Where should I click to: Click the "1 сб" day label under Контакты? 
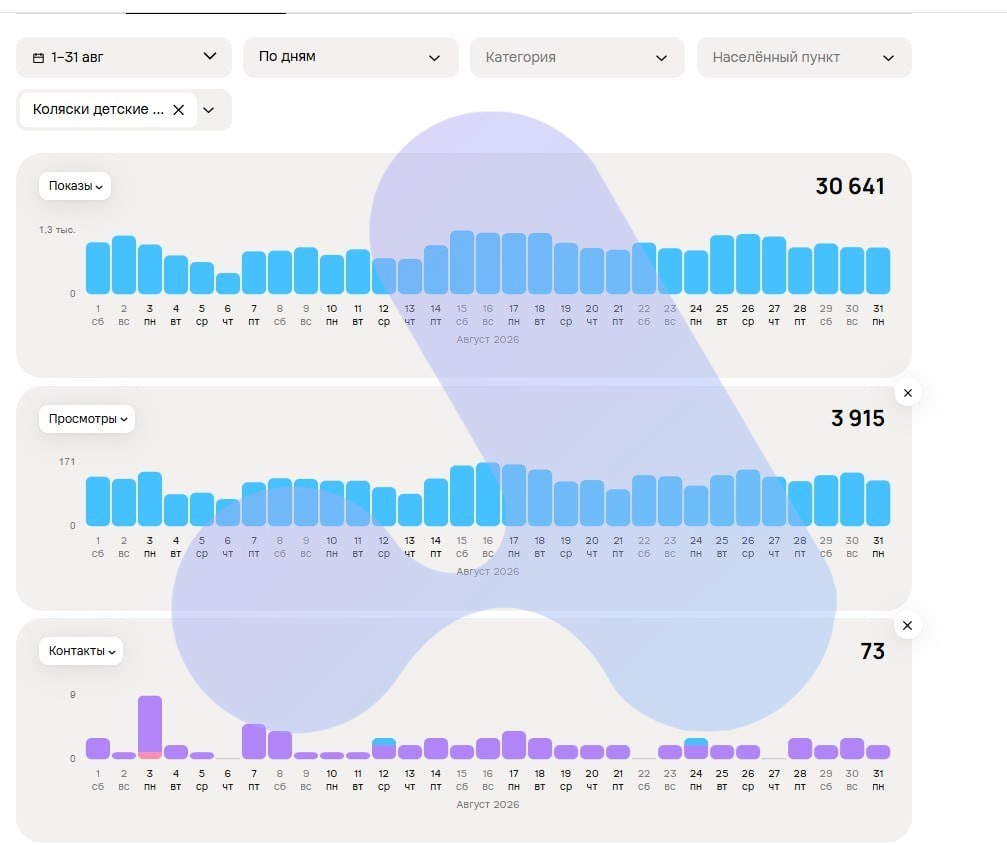(98, 780)
